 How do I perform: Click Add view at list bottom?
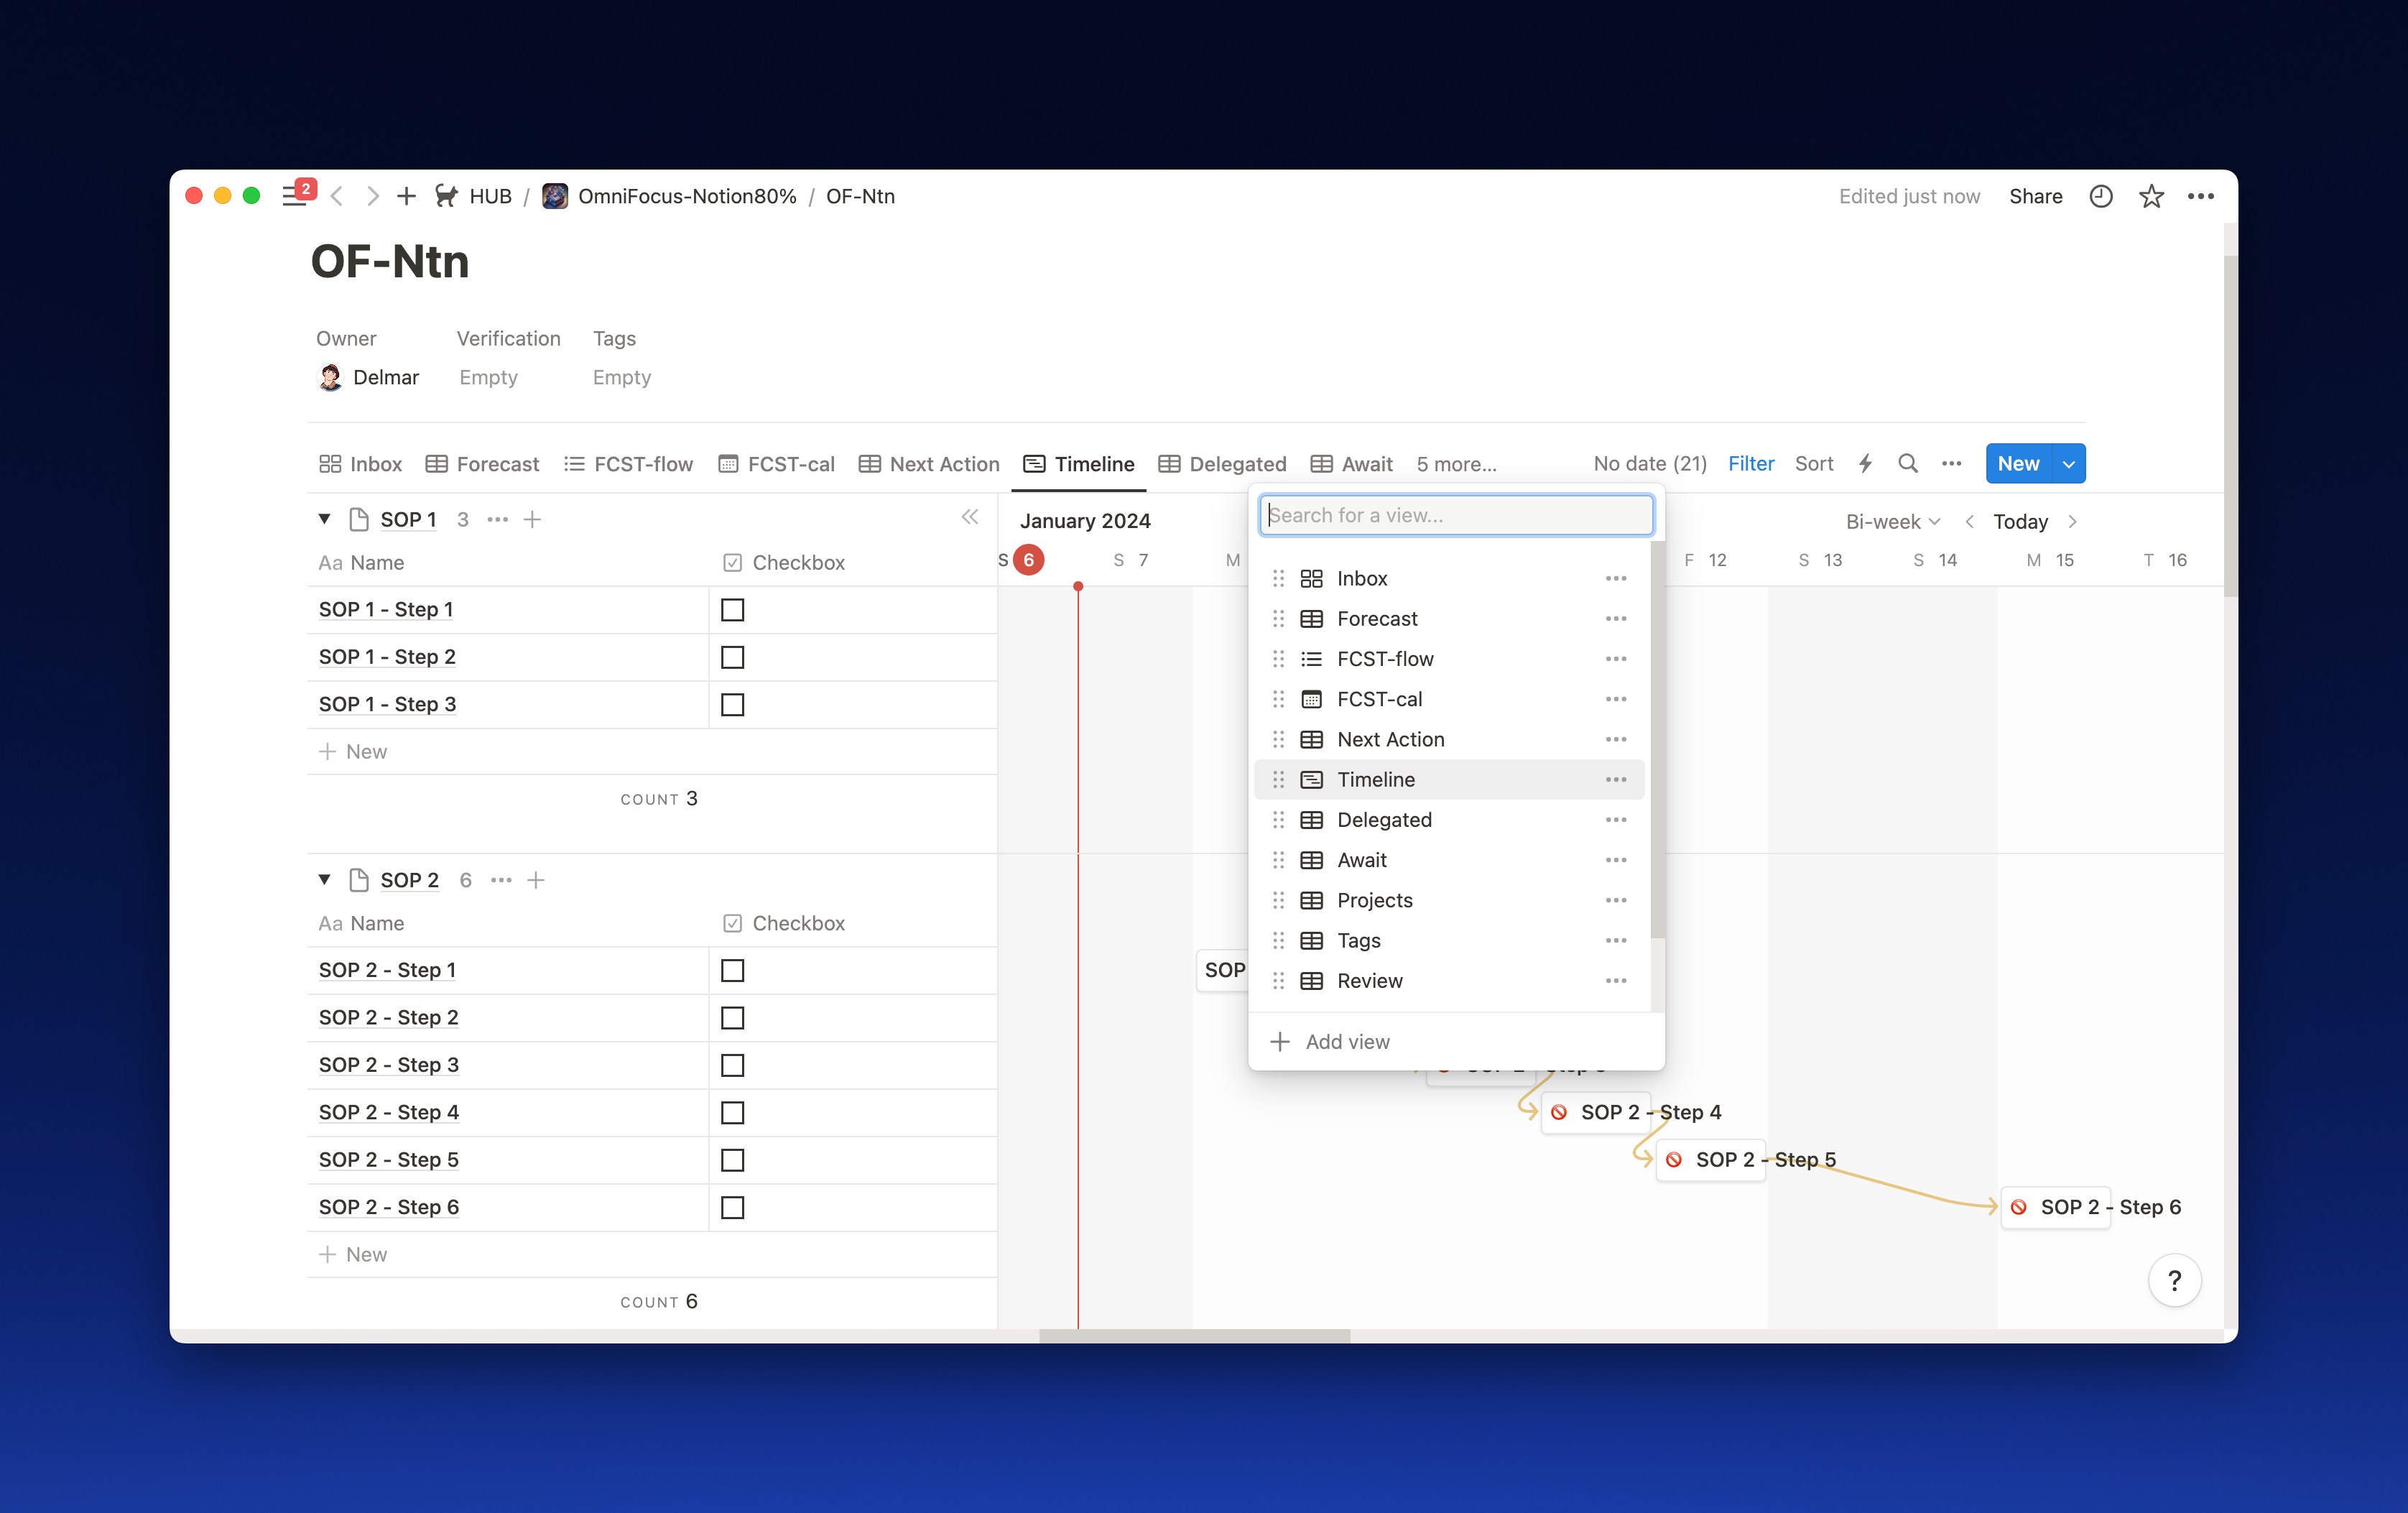tap(1346, 1042)
